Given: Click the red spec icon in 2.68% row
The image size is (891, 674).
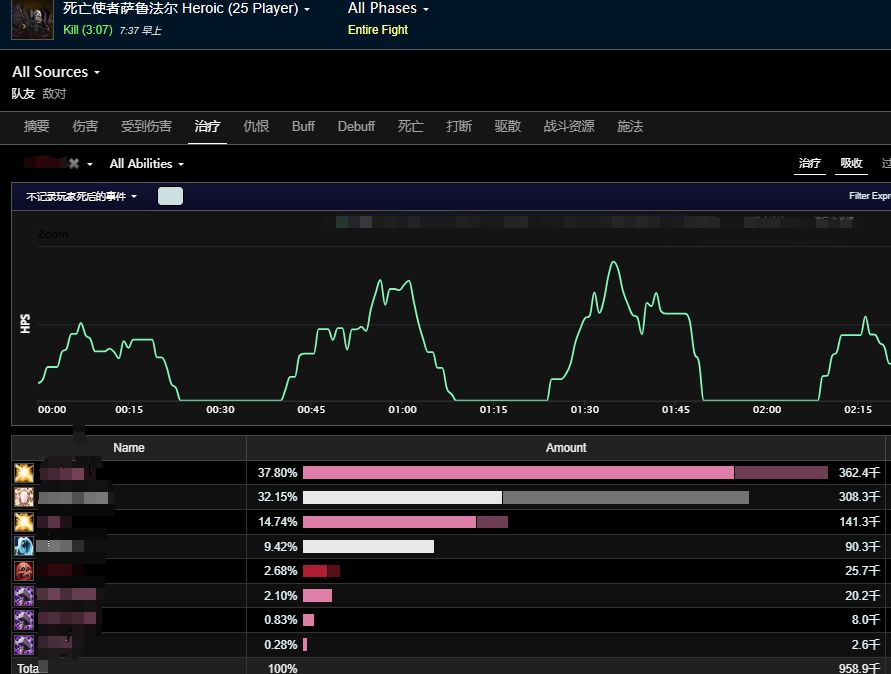Looking at the screenshot, I should [x=24, y=570].
